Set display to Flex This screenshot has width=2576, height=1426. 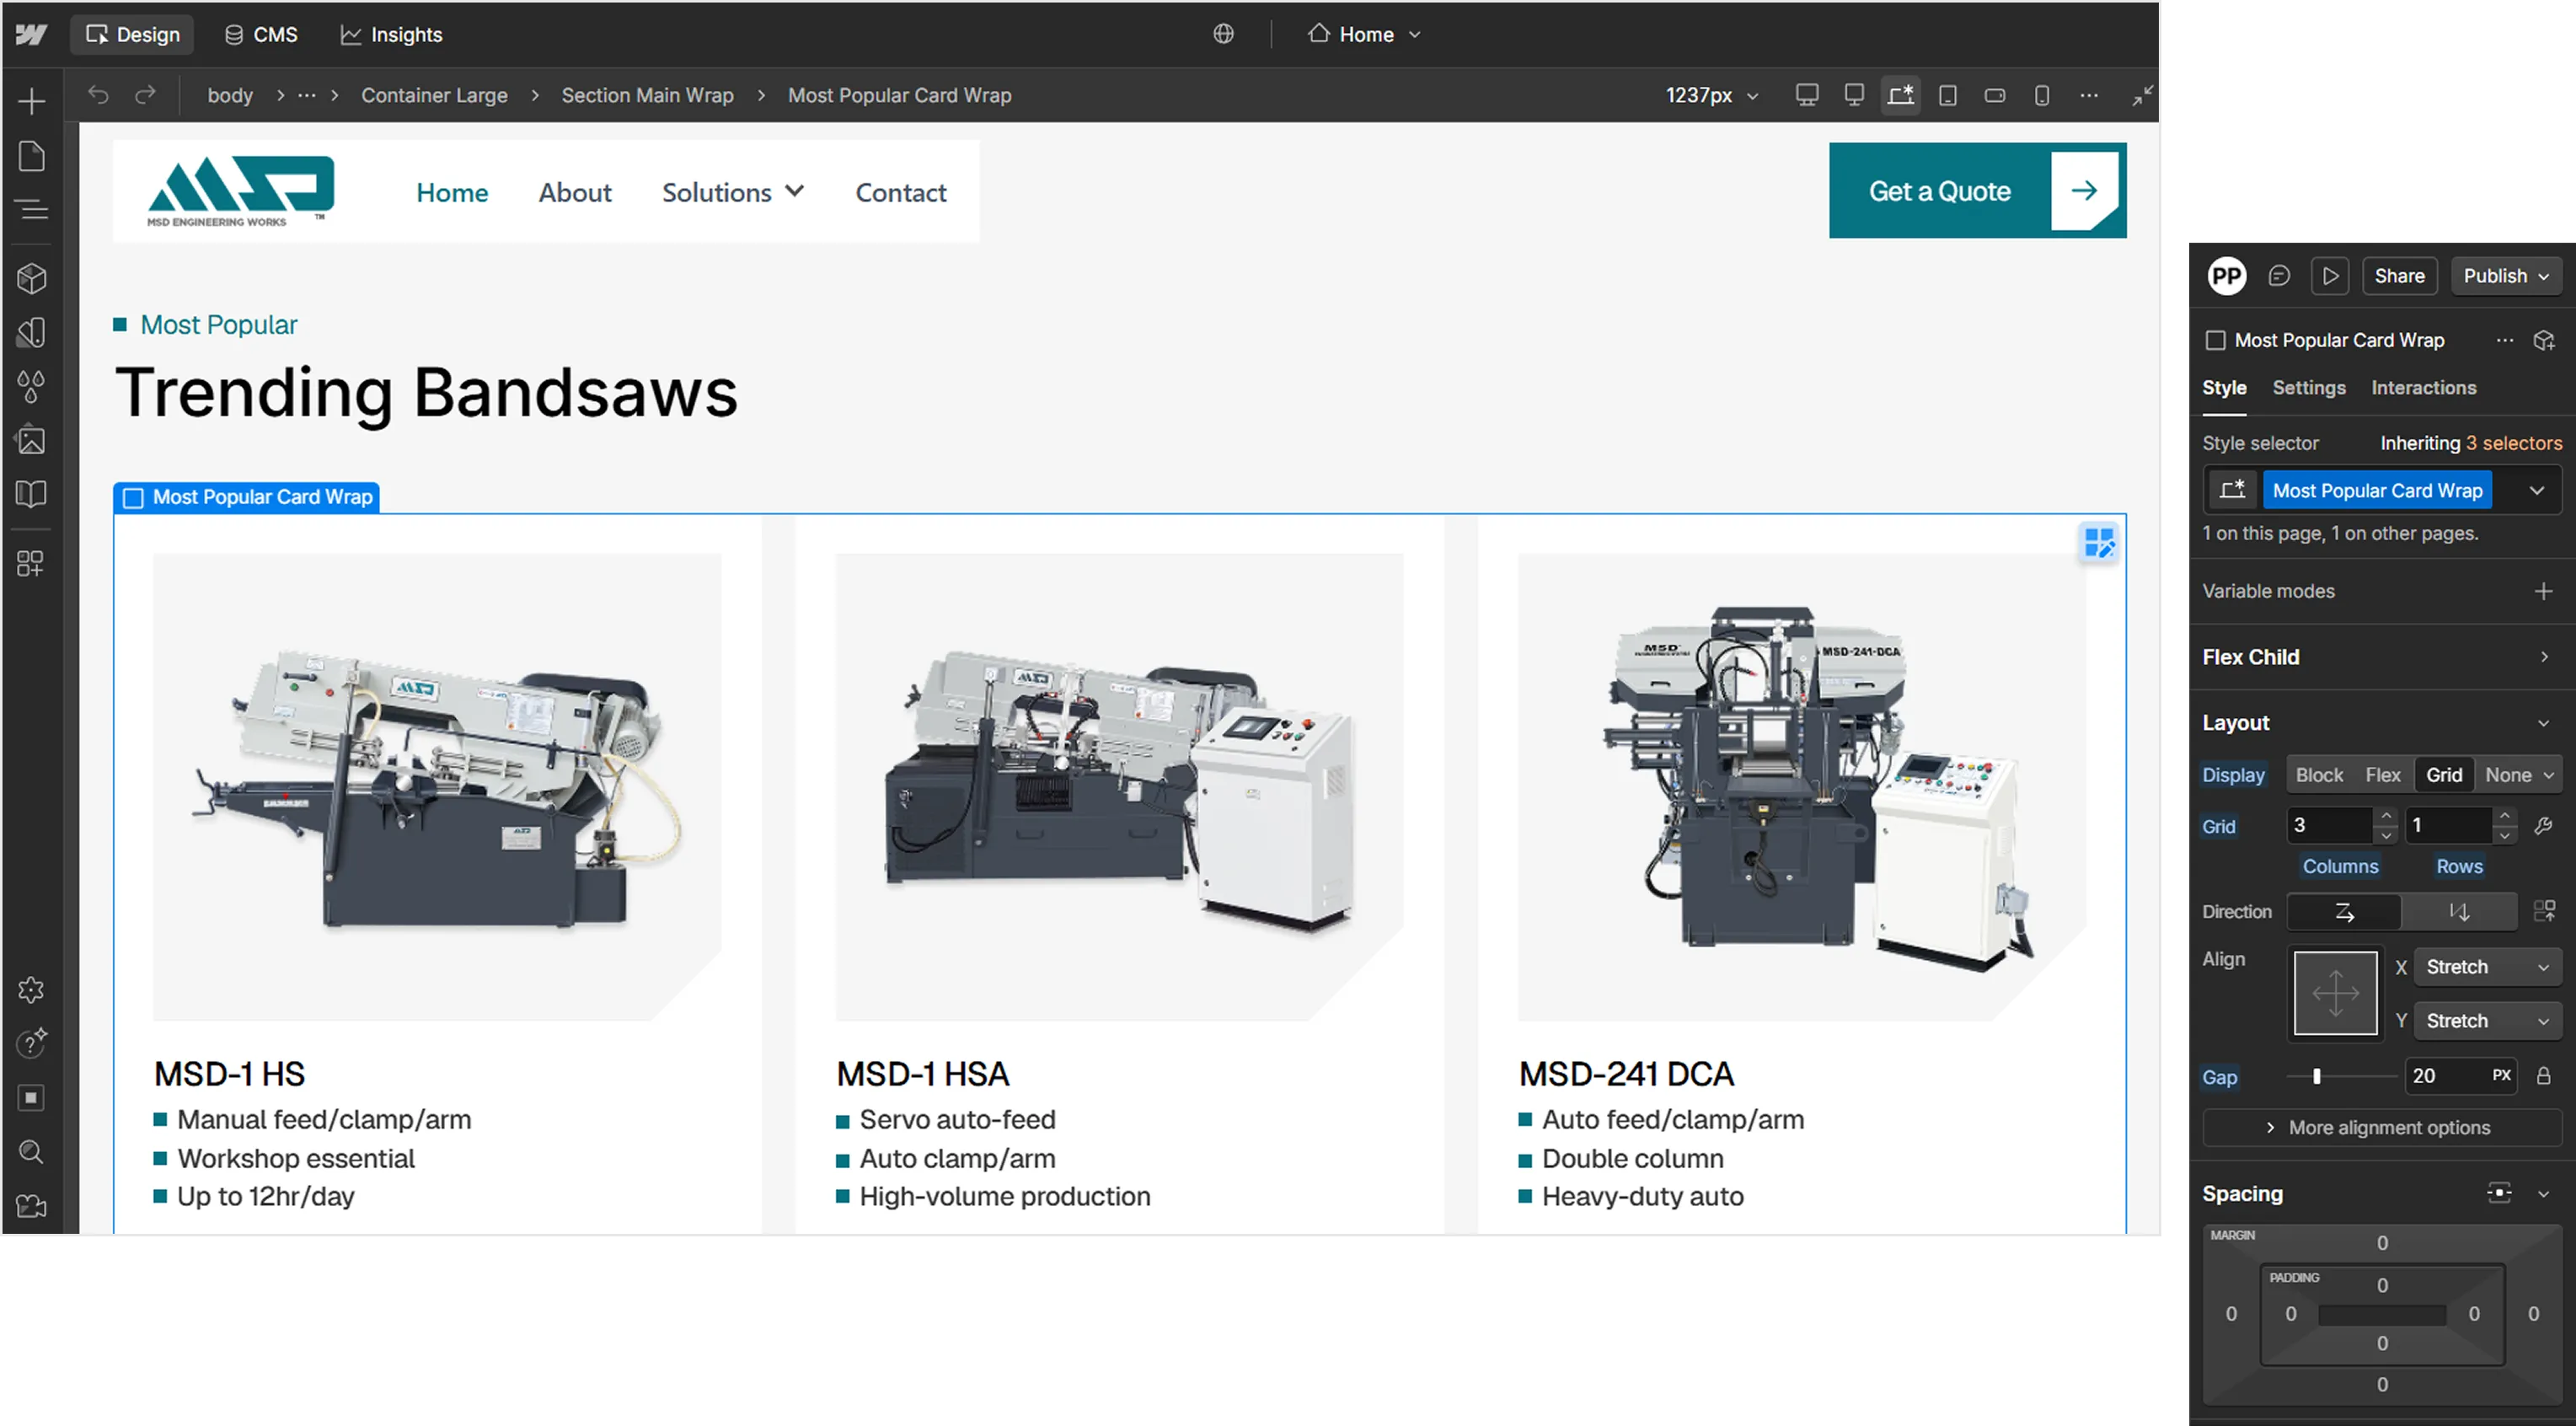point(2383,775)
